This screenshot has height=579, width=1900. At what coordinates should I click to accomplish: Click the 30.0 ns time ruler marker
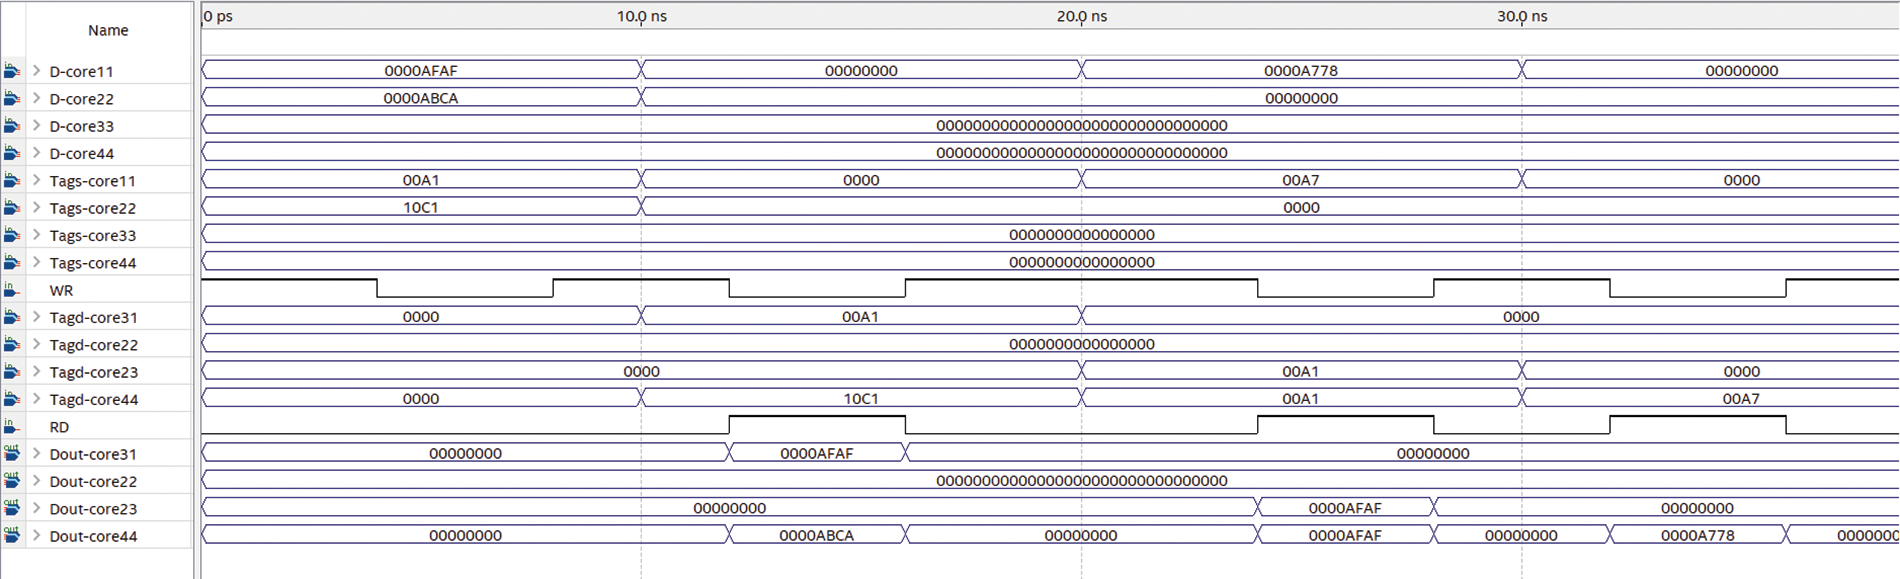tap(1522, 16)
